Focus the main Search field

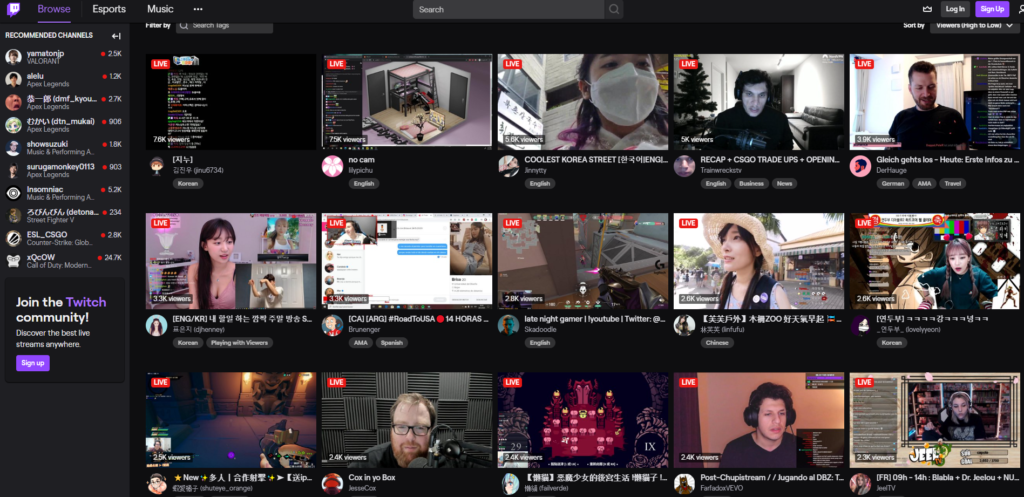click(509, 9)
